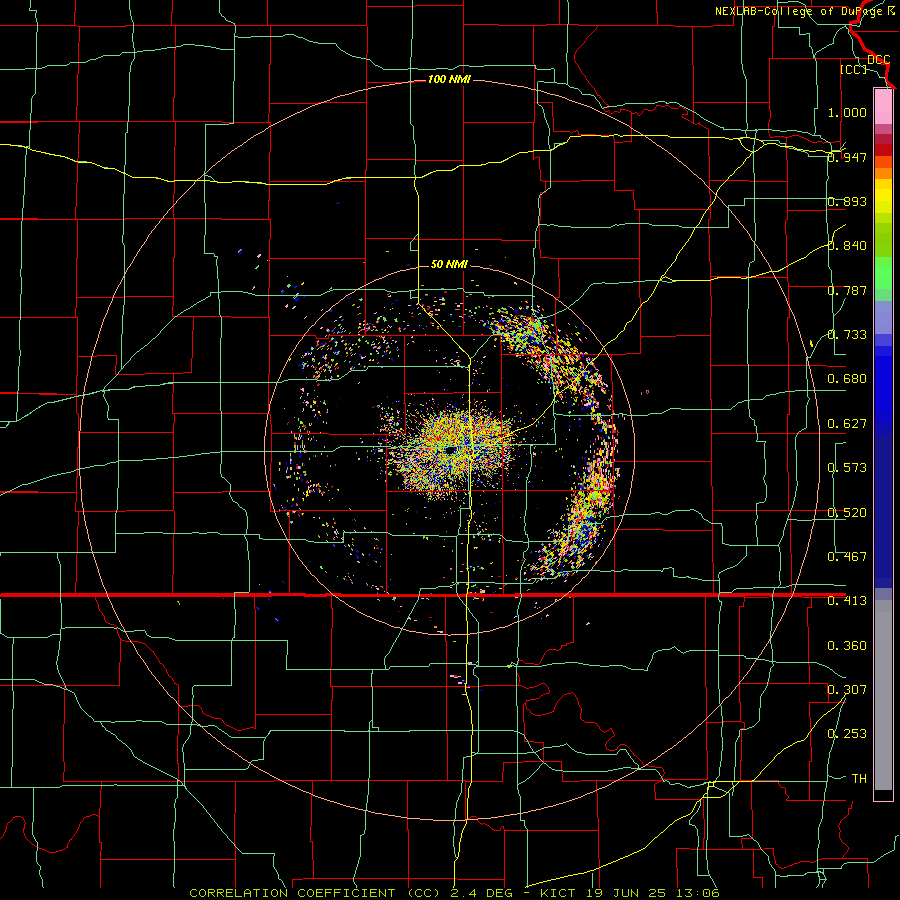Select the 0.840 scale value
Image resolution: width=900 pixels, height=900 pixels.
(847, 246)
